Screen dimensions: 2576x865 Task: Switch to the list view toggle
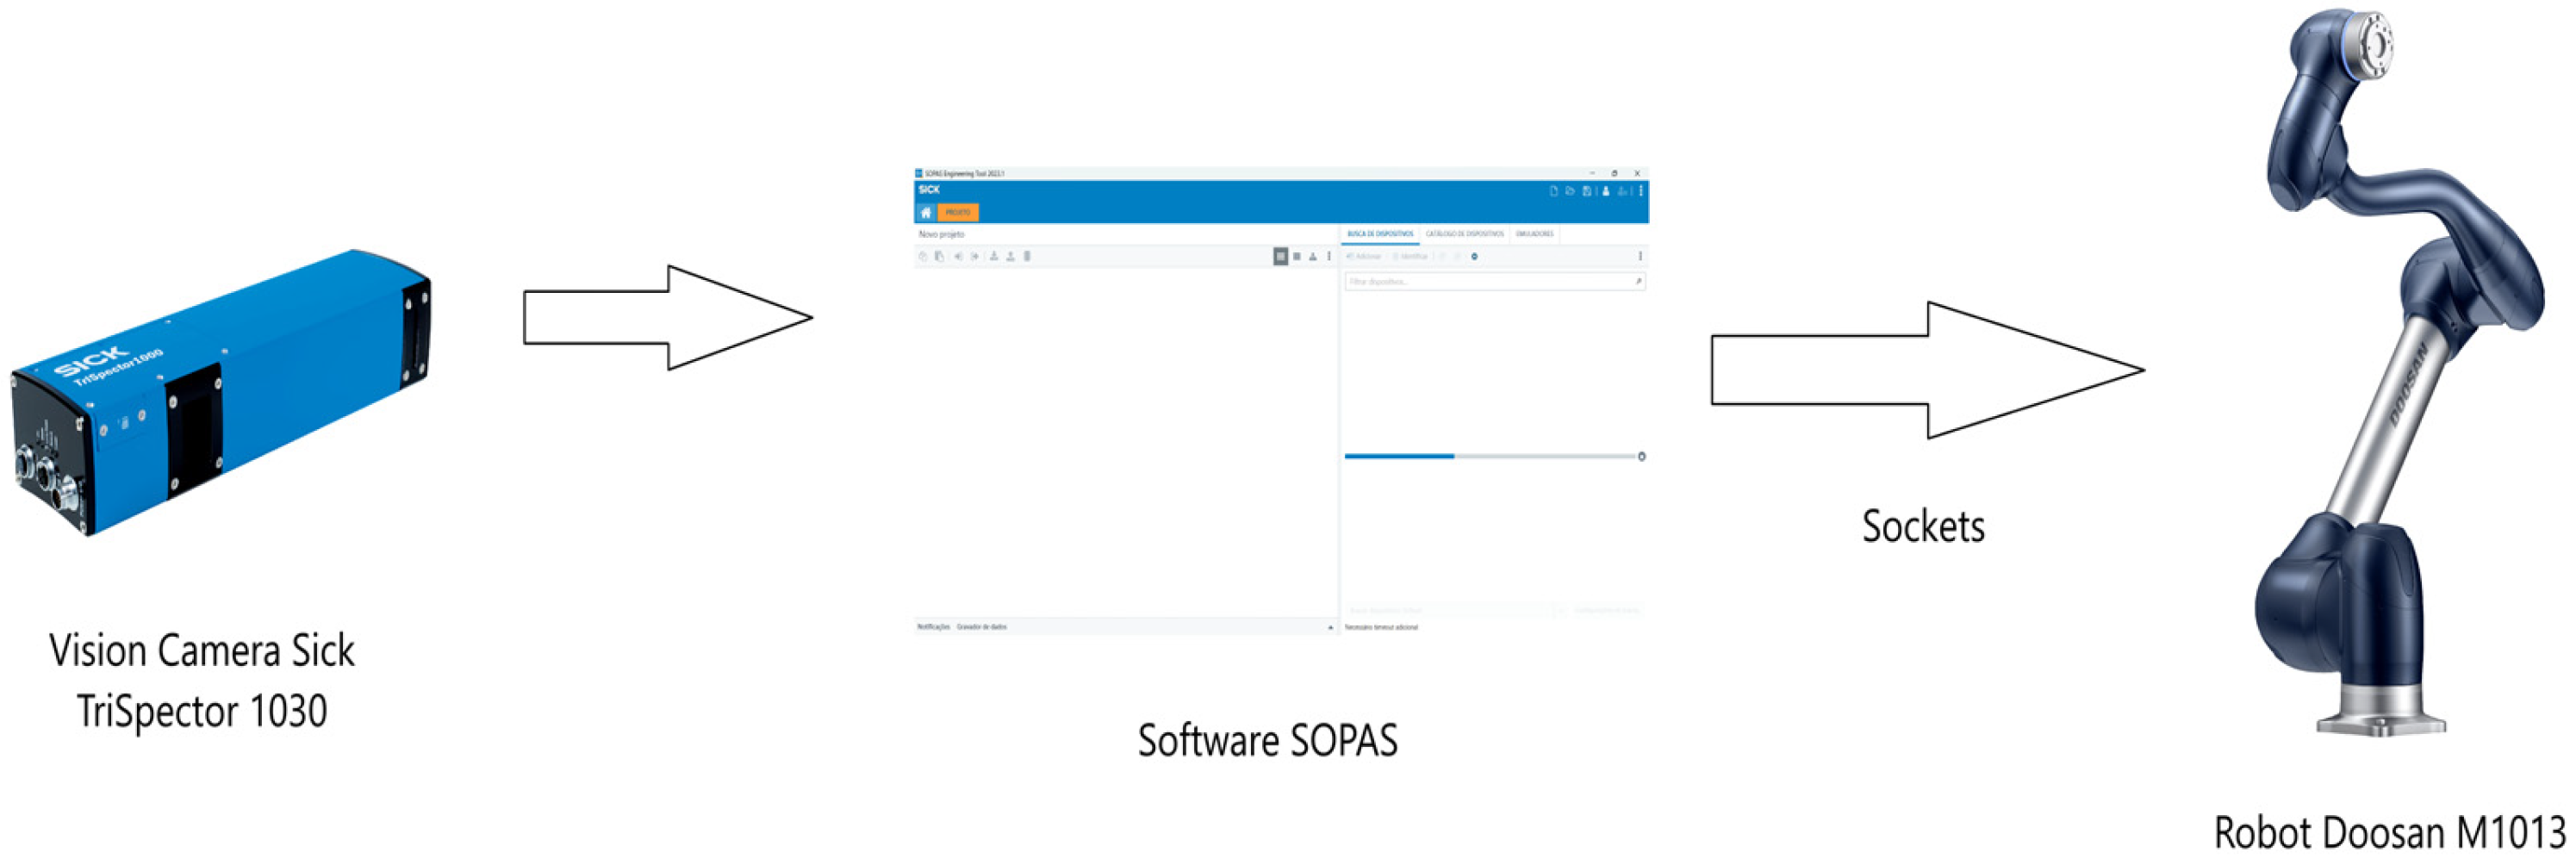[x=1297, y=257]
